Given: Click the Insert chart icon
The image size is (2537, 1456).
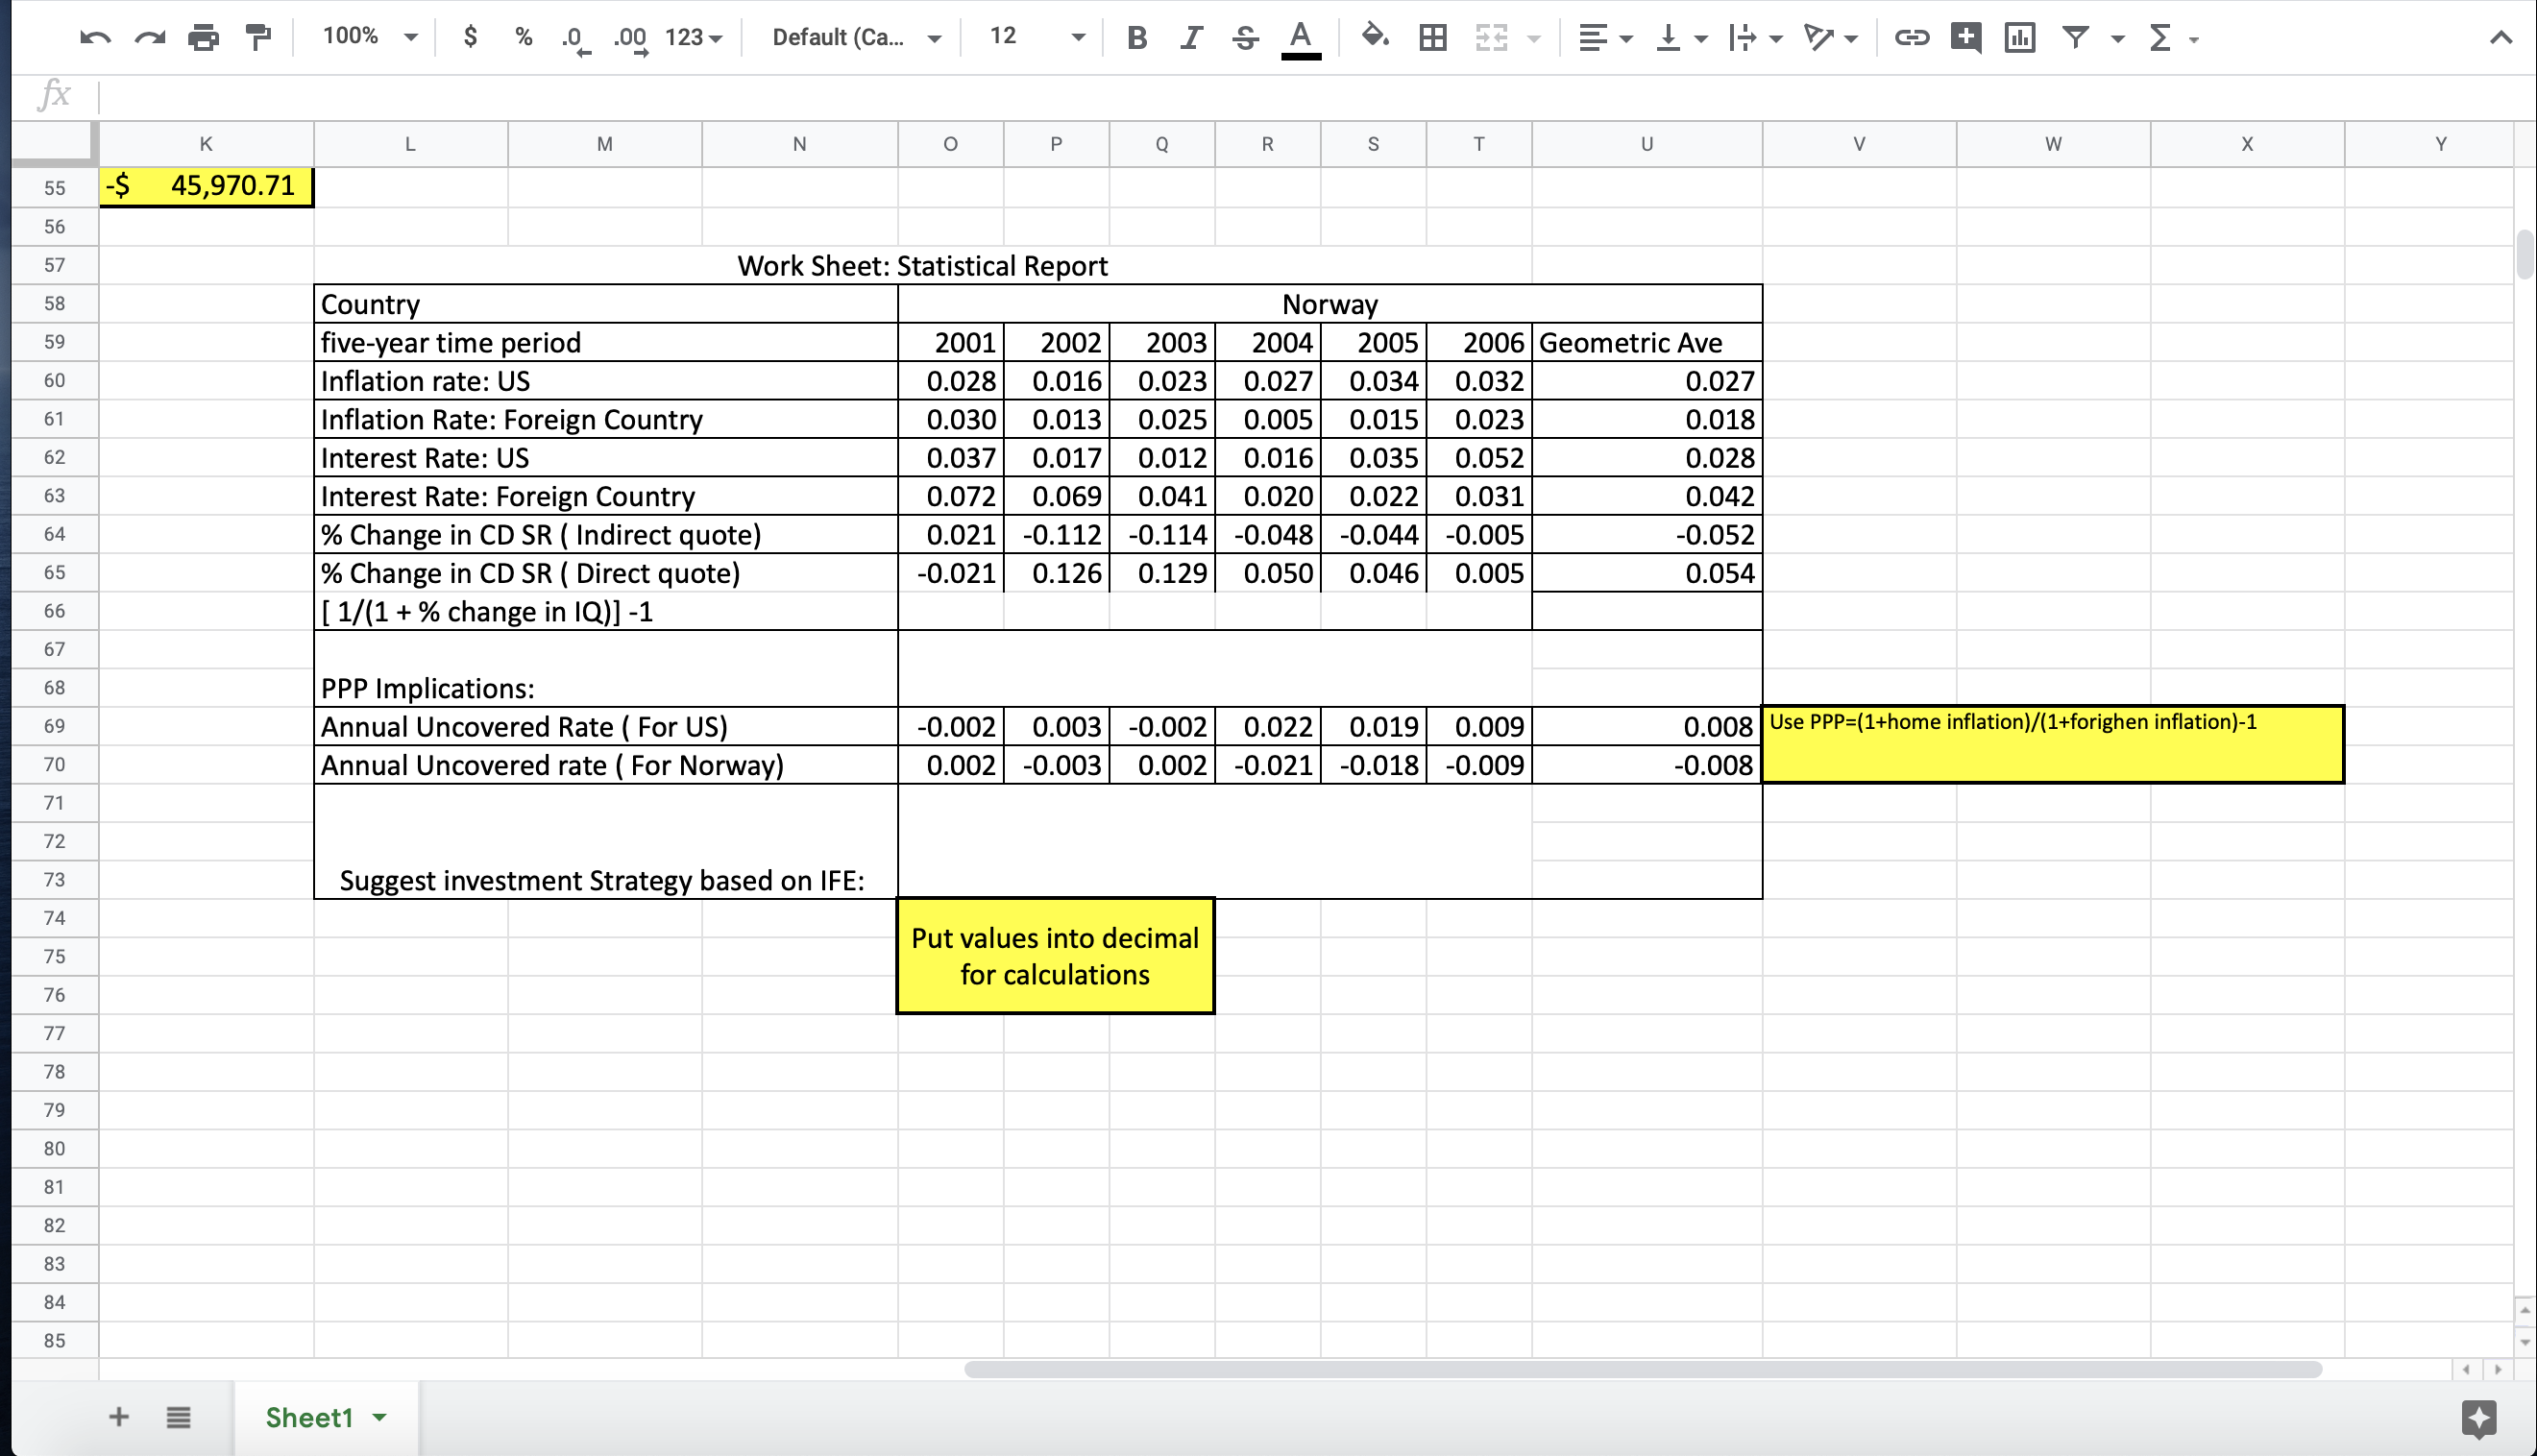Looking at the screenshot, I should point(2019,38).
